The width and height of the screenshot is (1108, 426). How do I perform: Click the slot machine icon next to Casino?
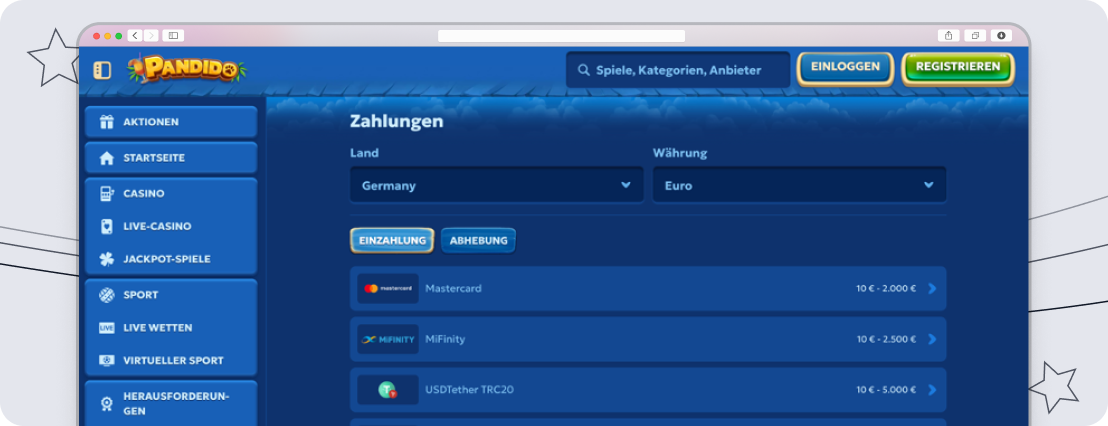coord(107,194)
